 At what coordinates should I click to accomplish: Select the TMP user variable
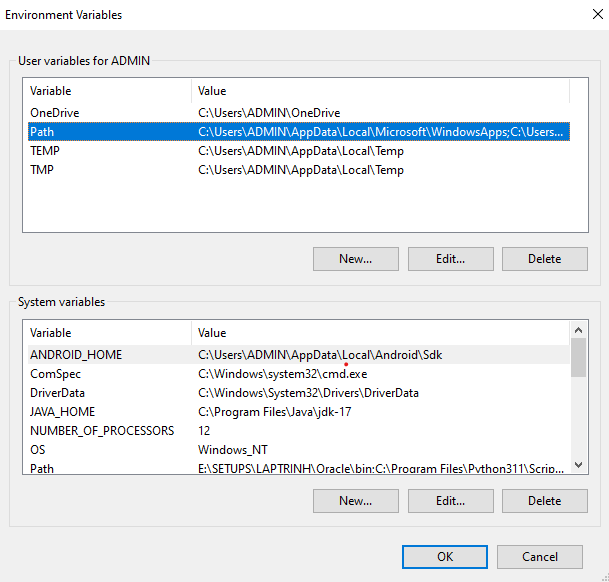pyautogui.click(x=42, y=170)
